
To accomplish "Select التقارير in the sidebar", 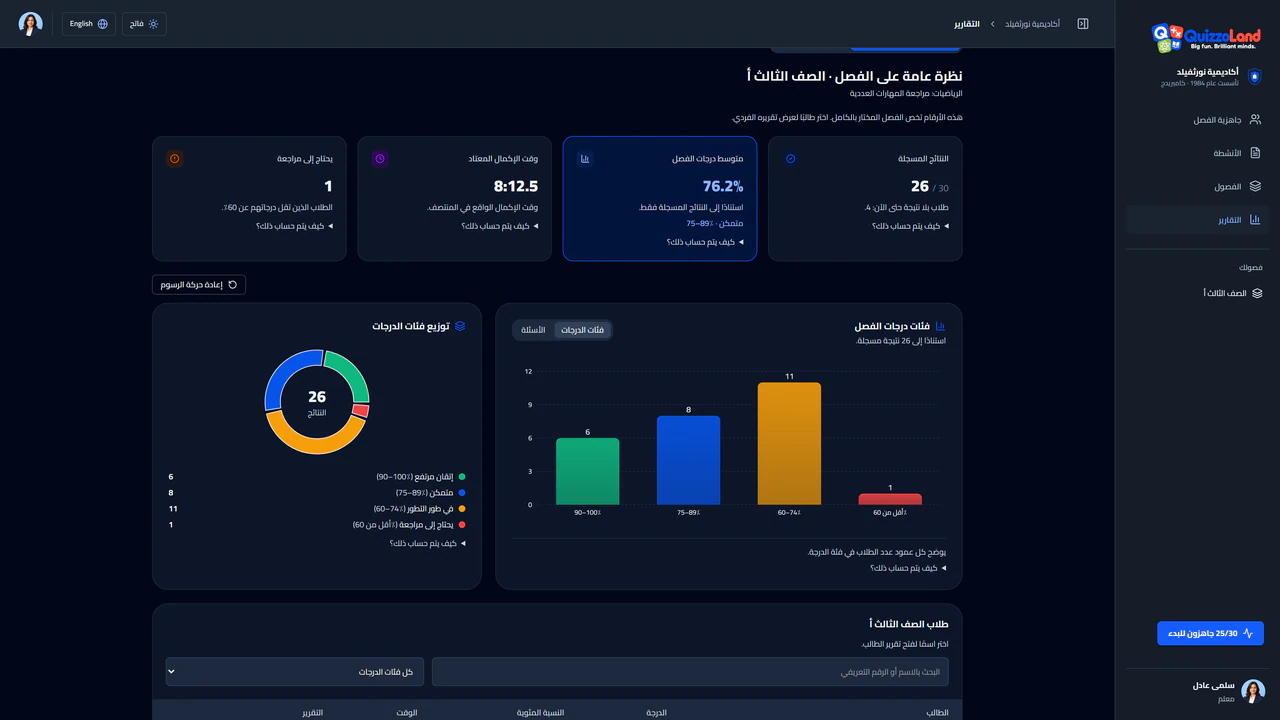I will 1198,220.
